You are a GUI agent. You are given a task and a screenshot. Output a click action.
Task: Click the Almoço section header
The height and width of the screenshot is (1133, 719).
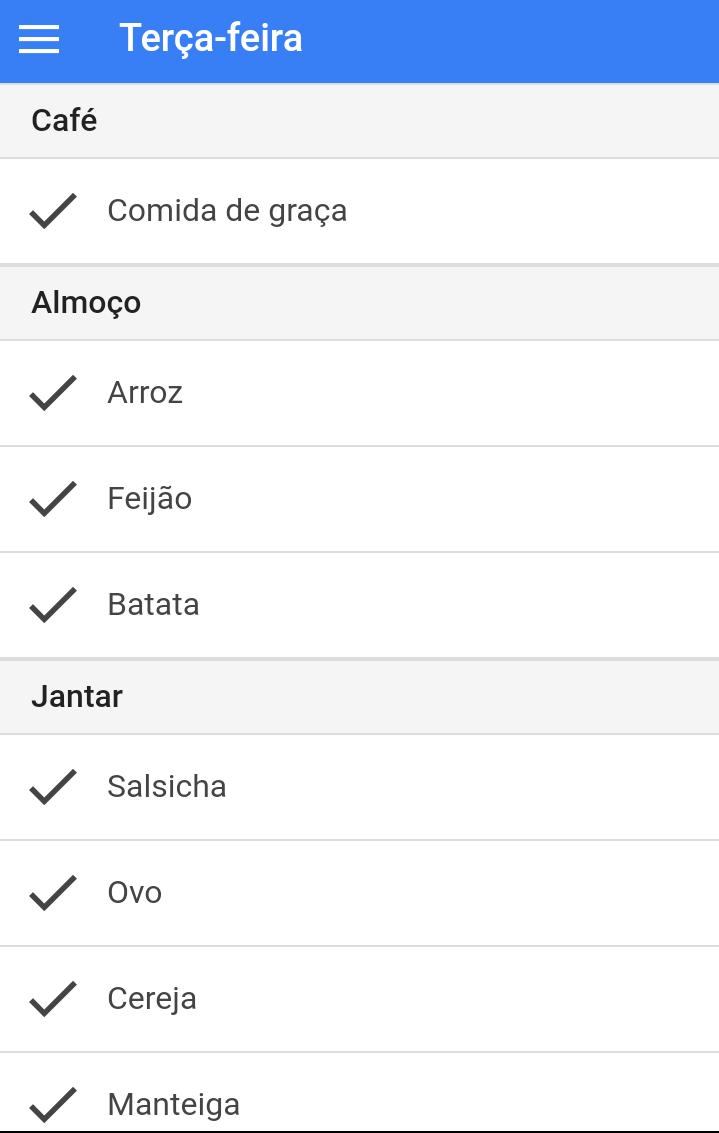[359, 303]
